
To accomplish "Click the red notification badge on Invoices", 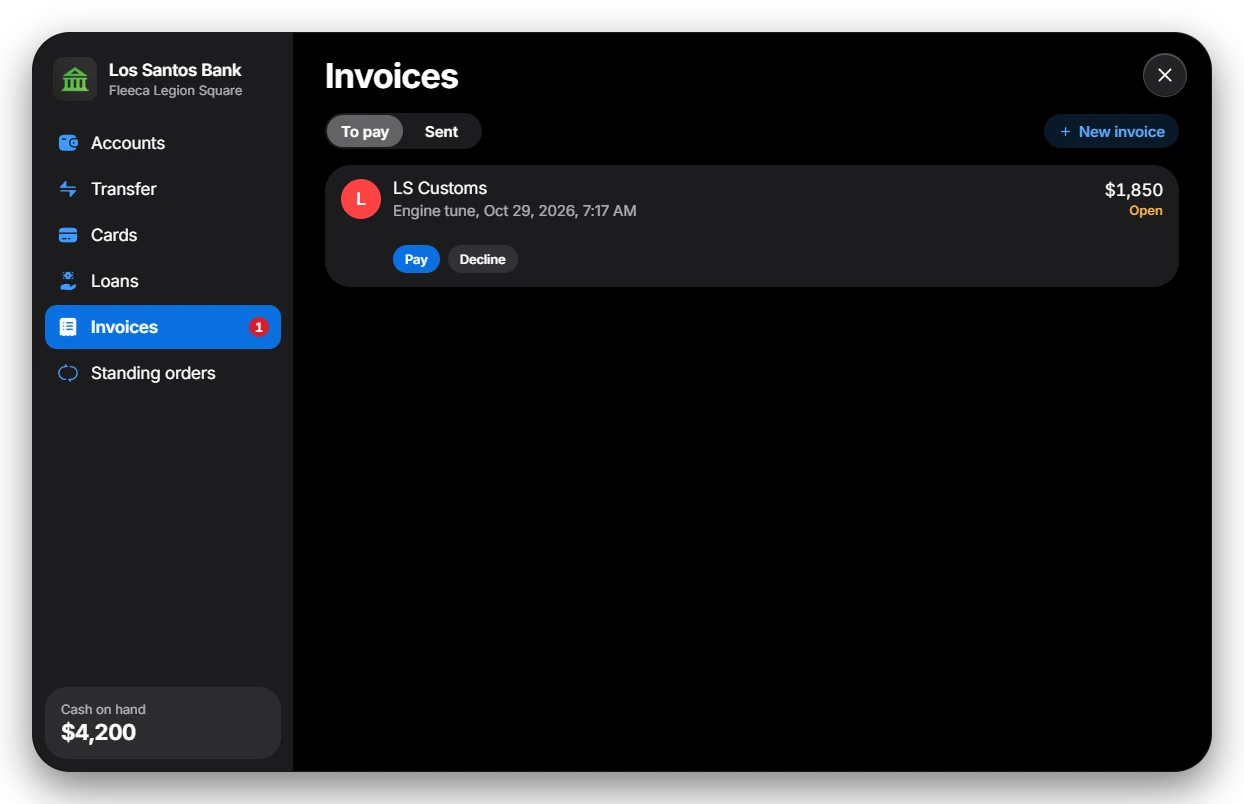I will click(x=259, y=327).
